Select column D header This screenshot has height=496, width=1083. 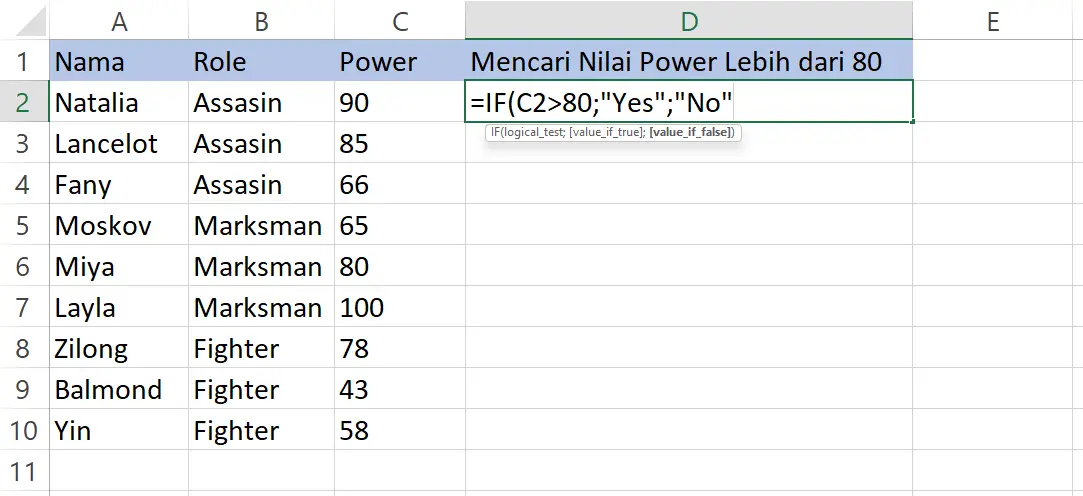(689, 21)
